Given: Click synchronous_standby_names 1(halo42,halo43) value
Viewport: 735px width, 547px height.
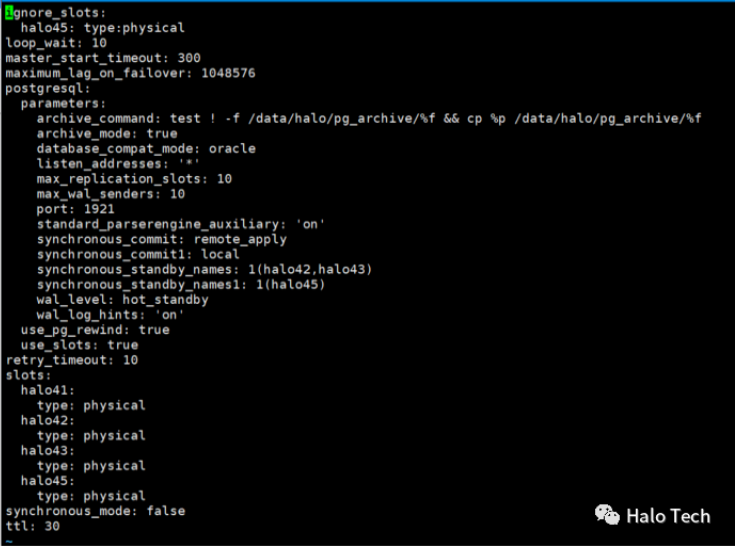Looking at the screenshot, I should (x=310, y=270).
